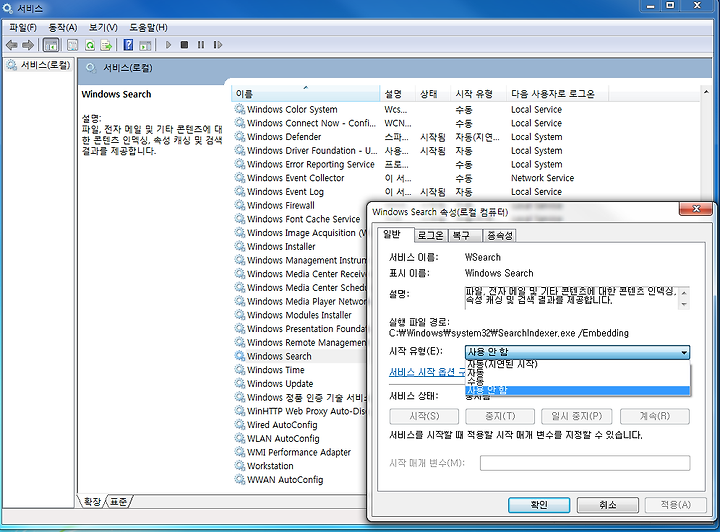Open the 동작(A) menu

[63, 28]
